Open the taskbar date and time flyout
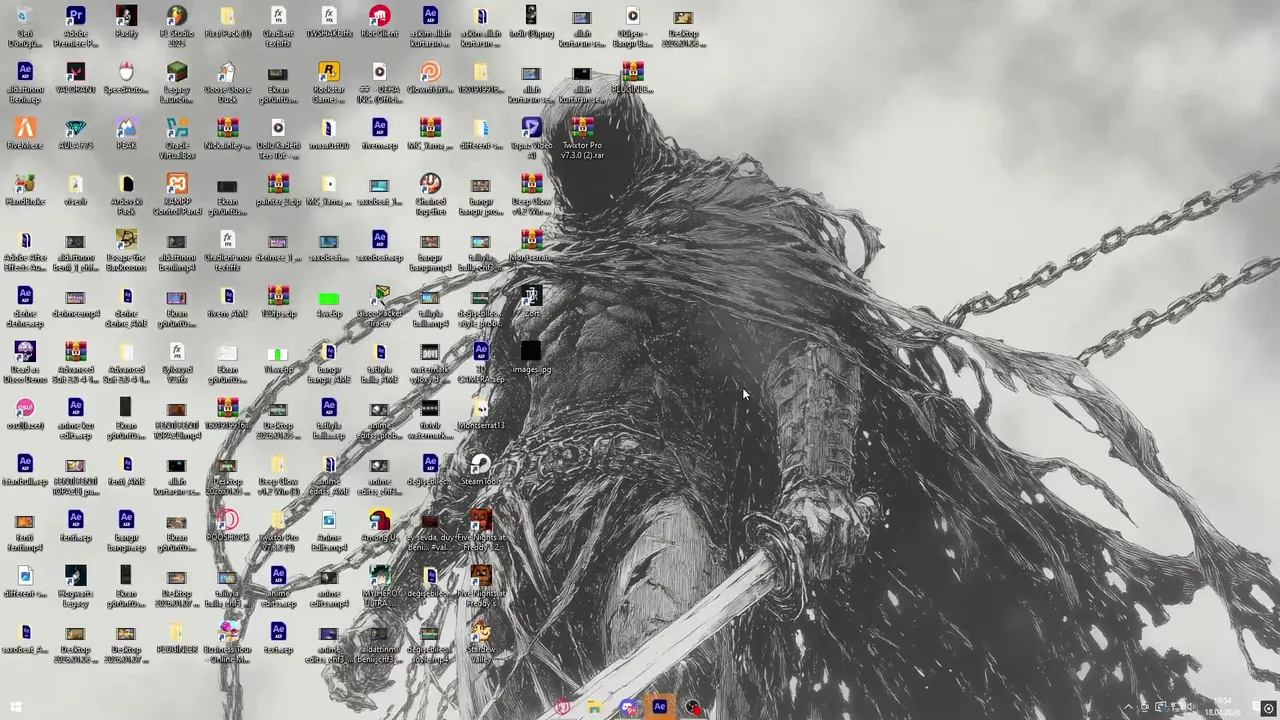Image resolution: width=1280 pixels, height=720 pixels. (1224, 708)
